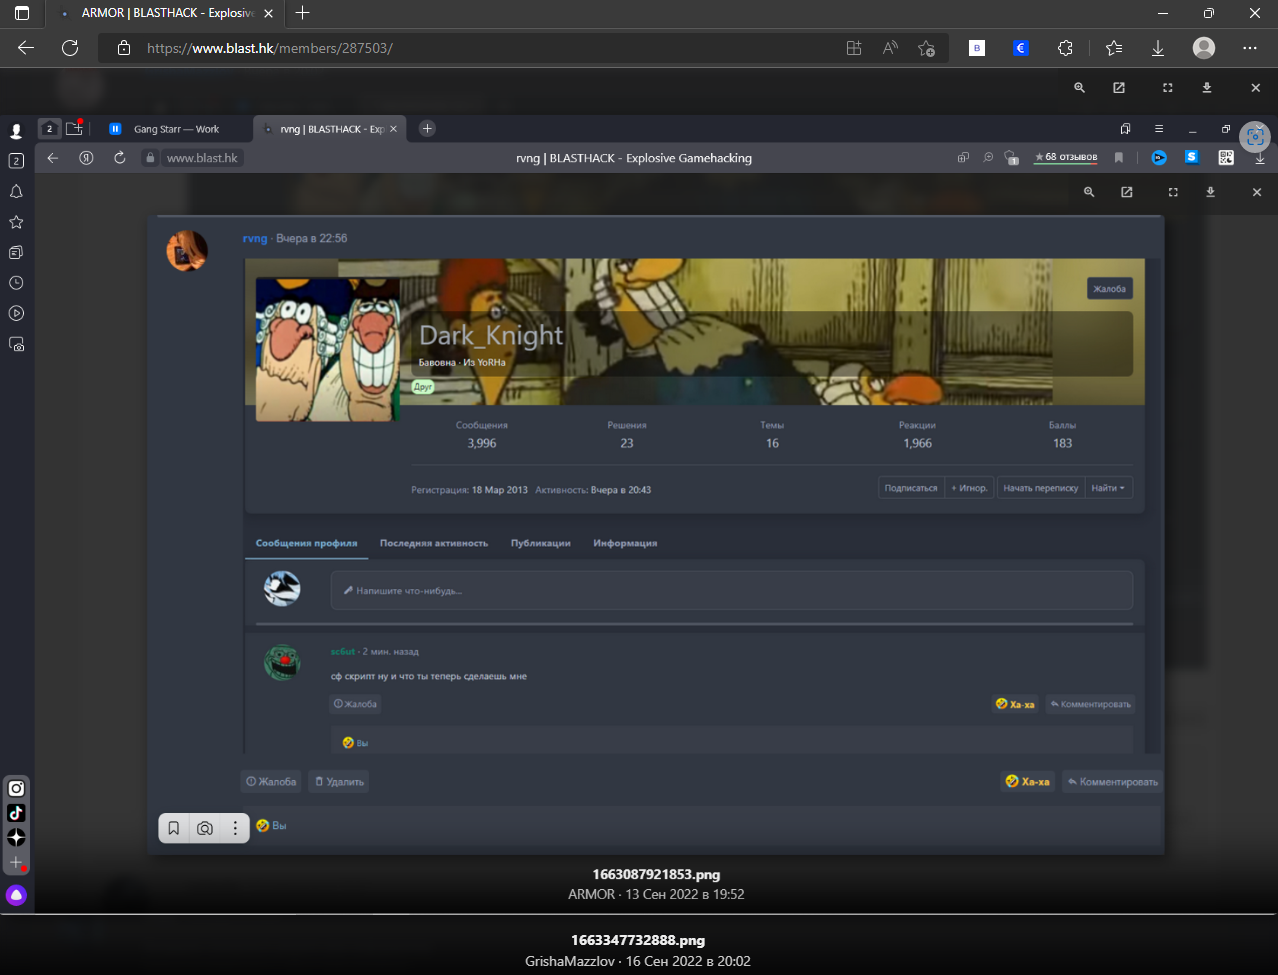Screen dimensions: 1278x975
Task: Click the blue 'S' extension icon in the pictured browser
Action: (1192, 157)
